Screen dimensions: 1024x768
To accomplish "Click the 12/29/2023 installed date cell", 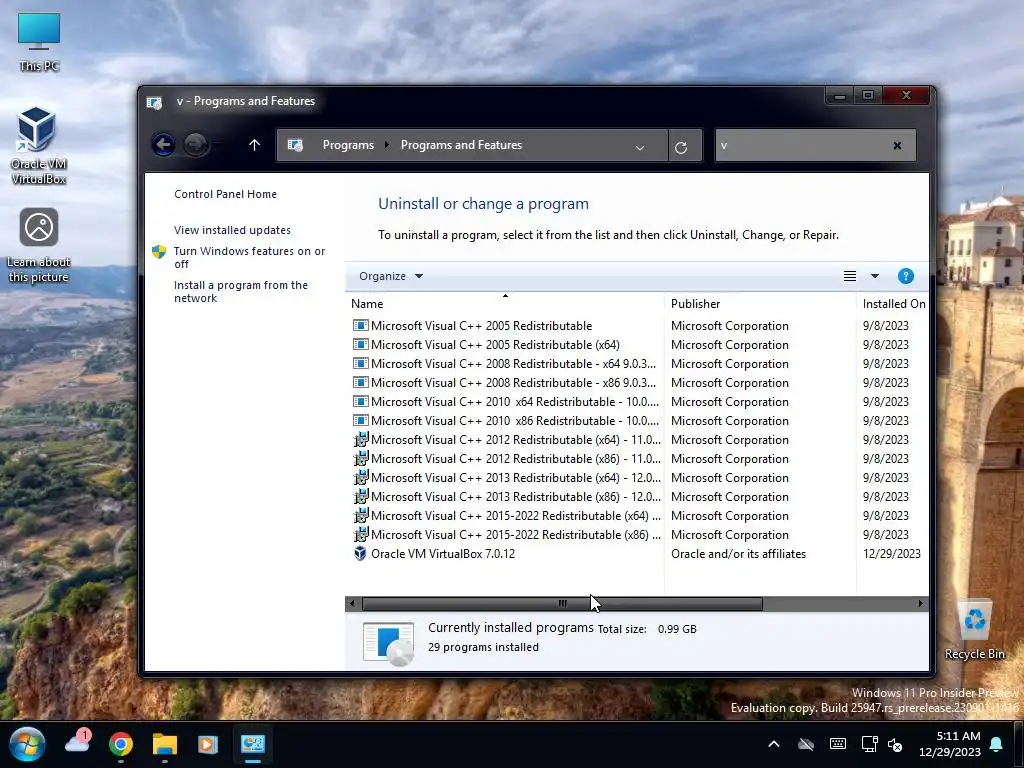I will click(891, 554).
